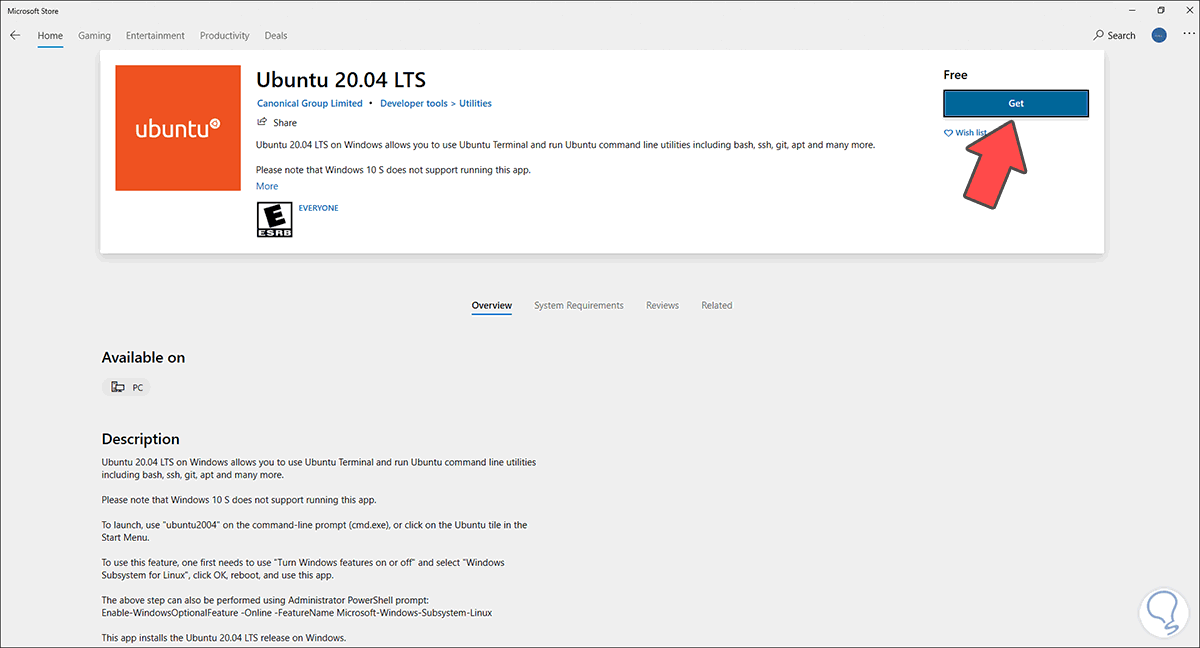
Task: Click the ESRB Everyone rating badge
Action: (274, 219)
